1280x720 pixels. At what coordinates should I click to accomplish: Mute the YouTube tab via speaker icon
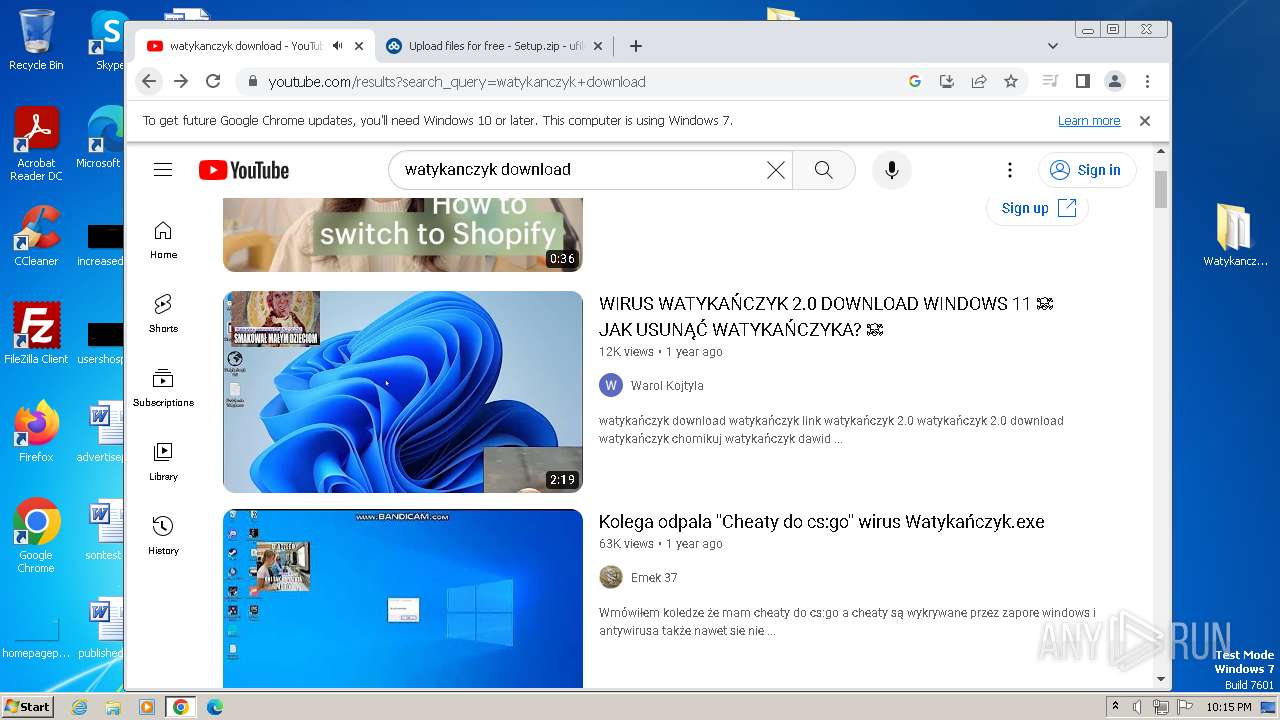[x=338, y=46]
